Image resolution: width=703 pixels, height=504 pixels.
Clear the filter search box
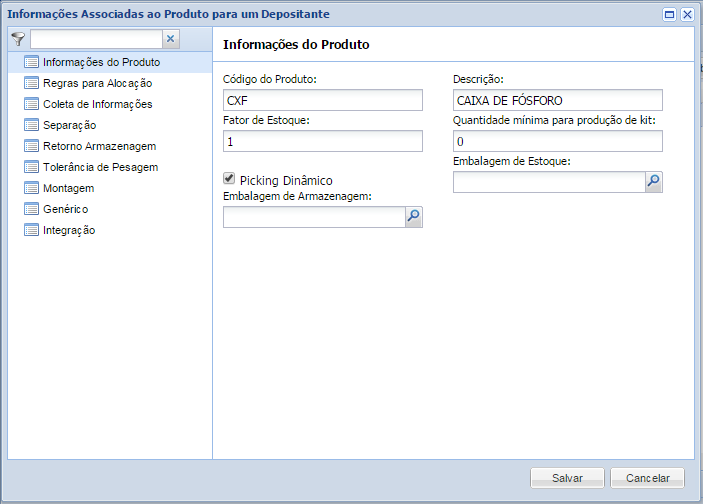click(x=170, y=39)
